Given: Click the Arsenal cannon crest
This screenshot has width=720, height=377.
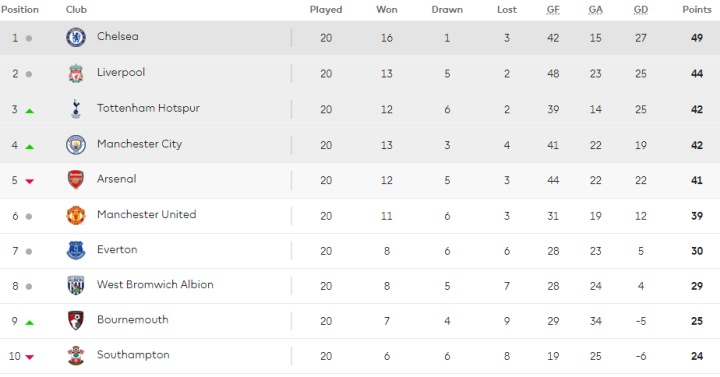Looking at the screenshot, I should [x=76, y=180].
